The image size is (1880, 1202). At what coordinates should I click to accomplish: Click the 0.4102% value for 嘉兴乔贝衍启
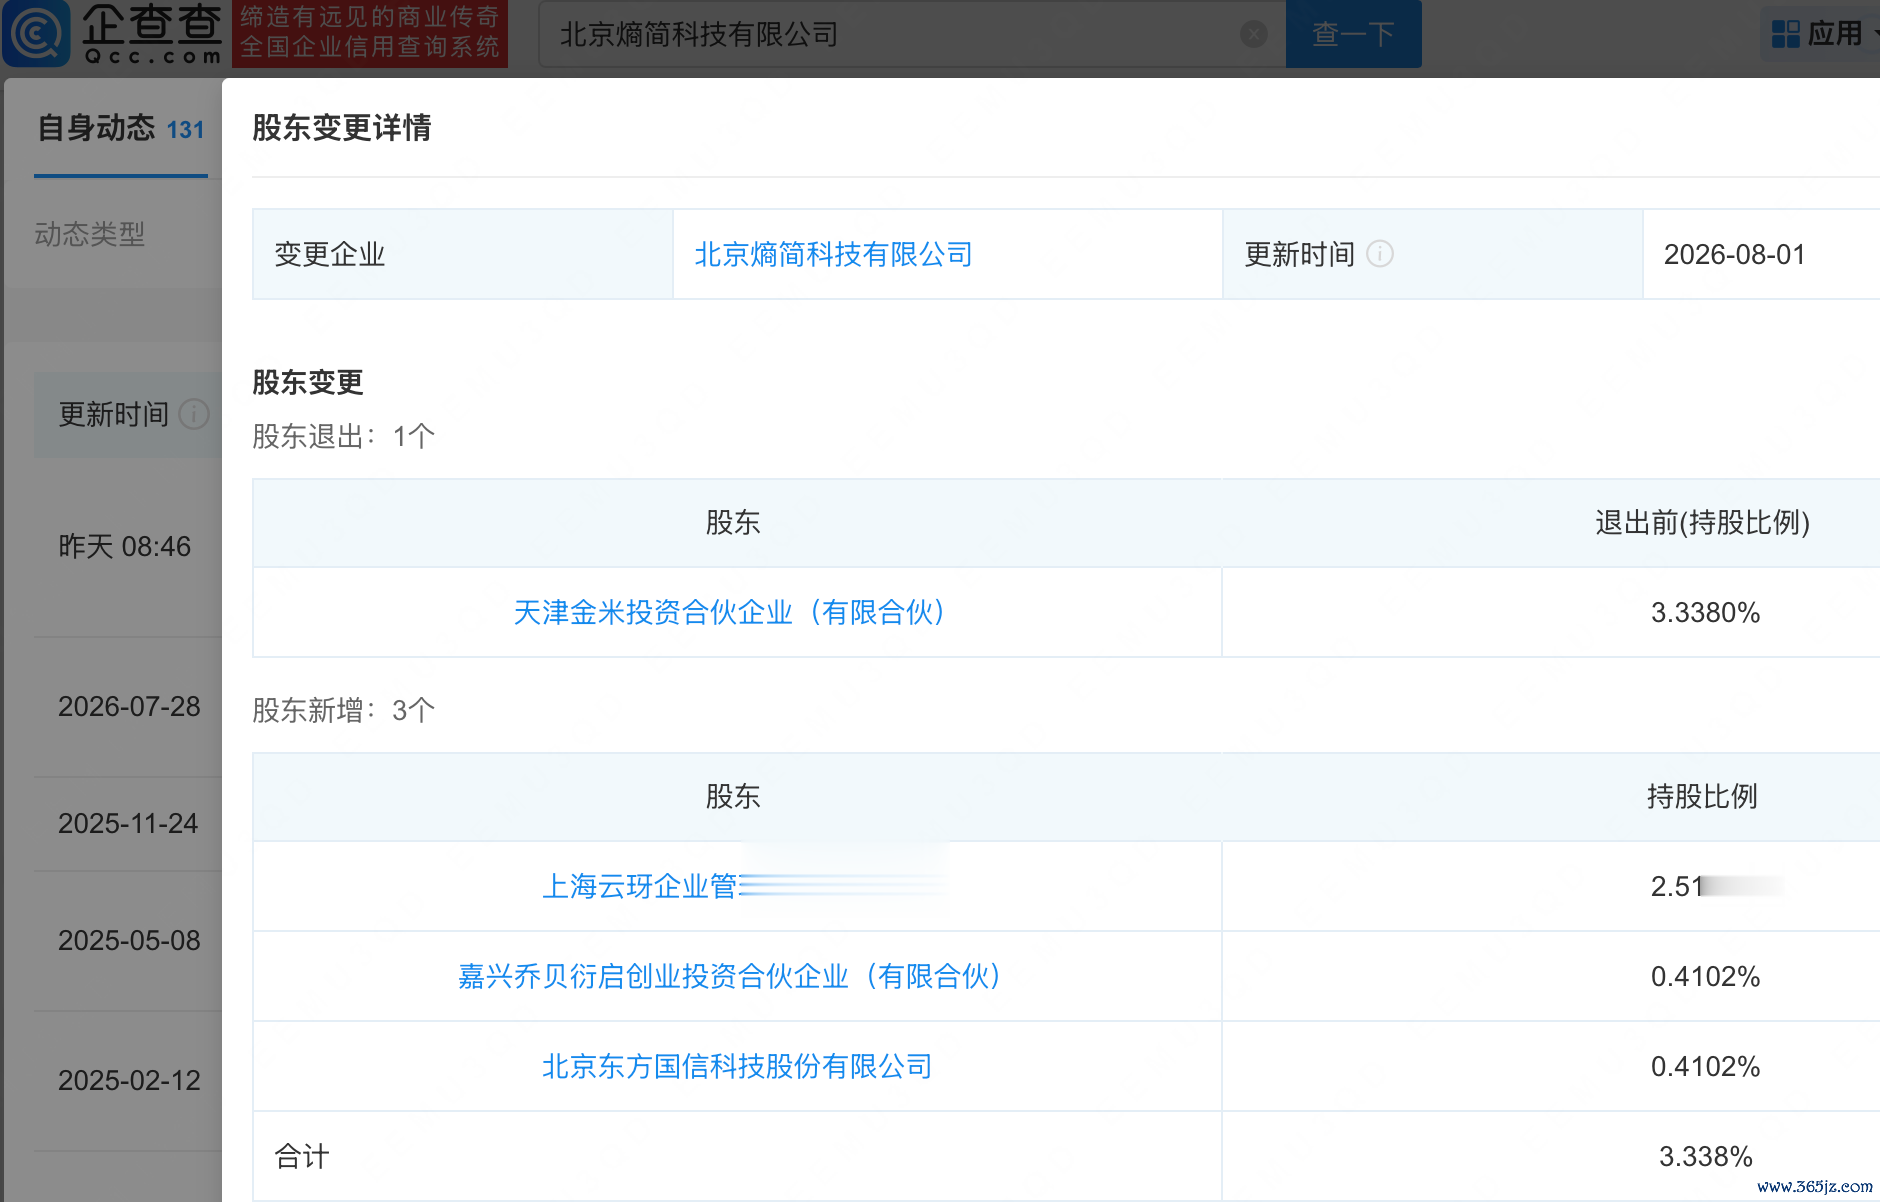coord(1705,976)
